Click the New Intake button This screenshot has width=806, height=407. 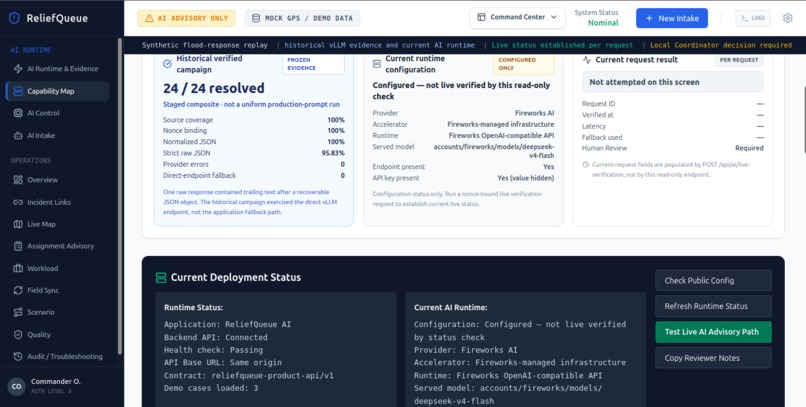pyautogui.click(x=672, y=18)
